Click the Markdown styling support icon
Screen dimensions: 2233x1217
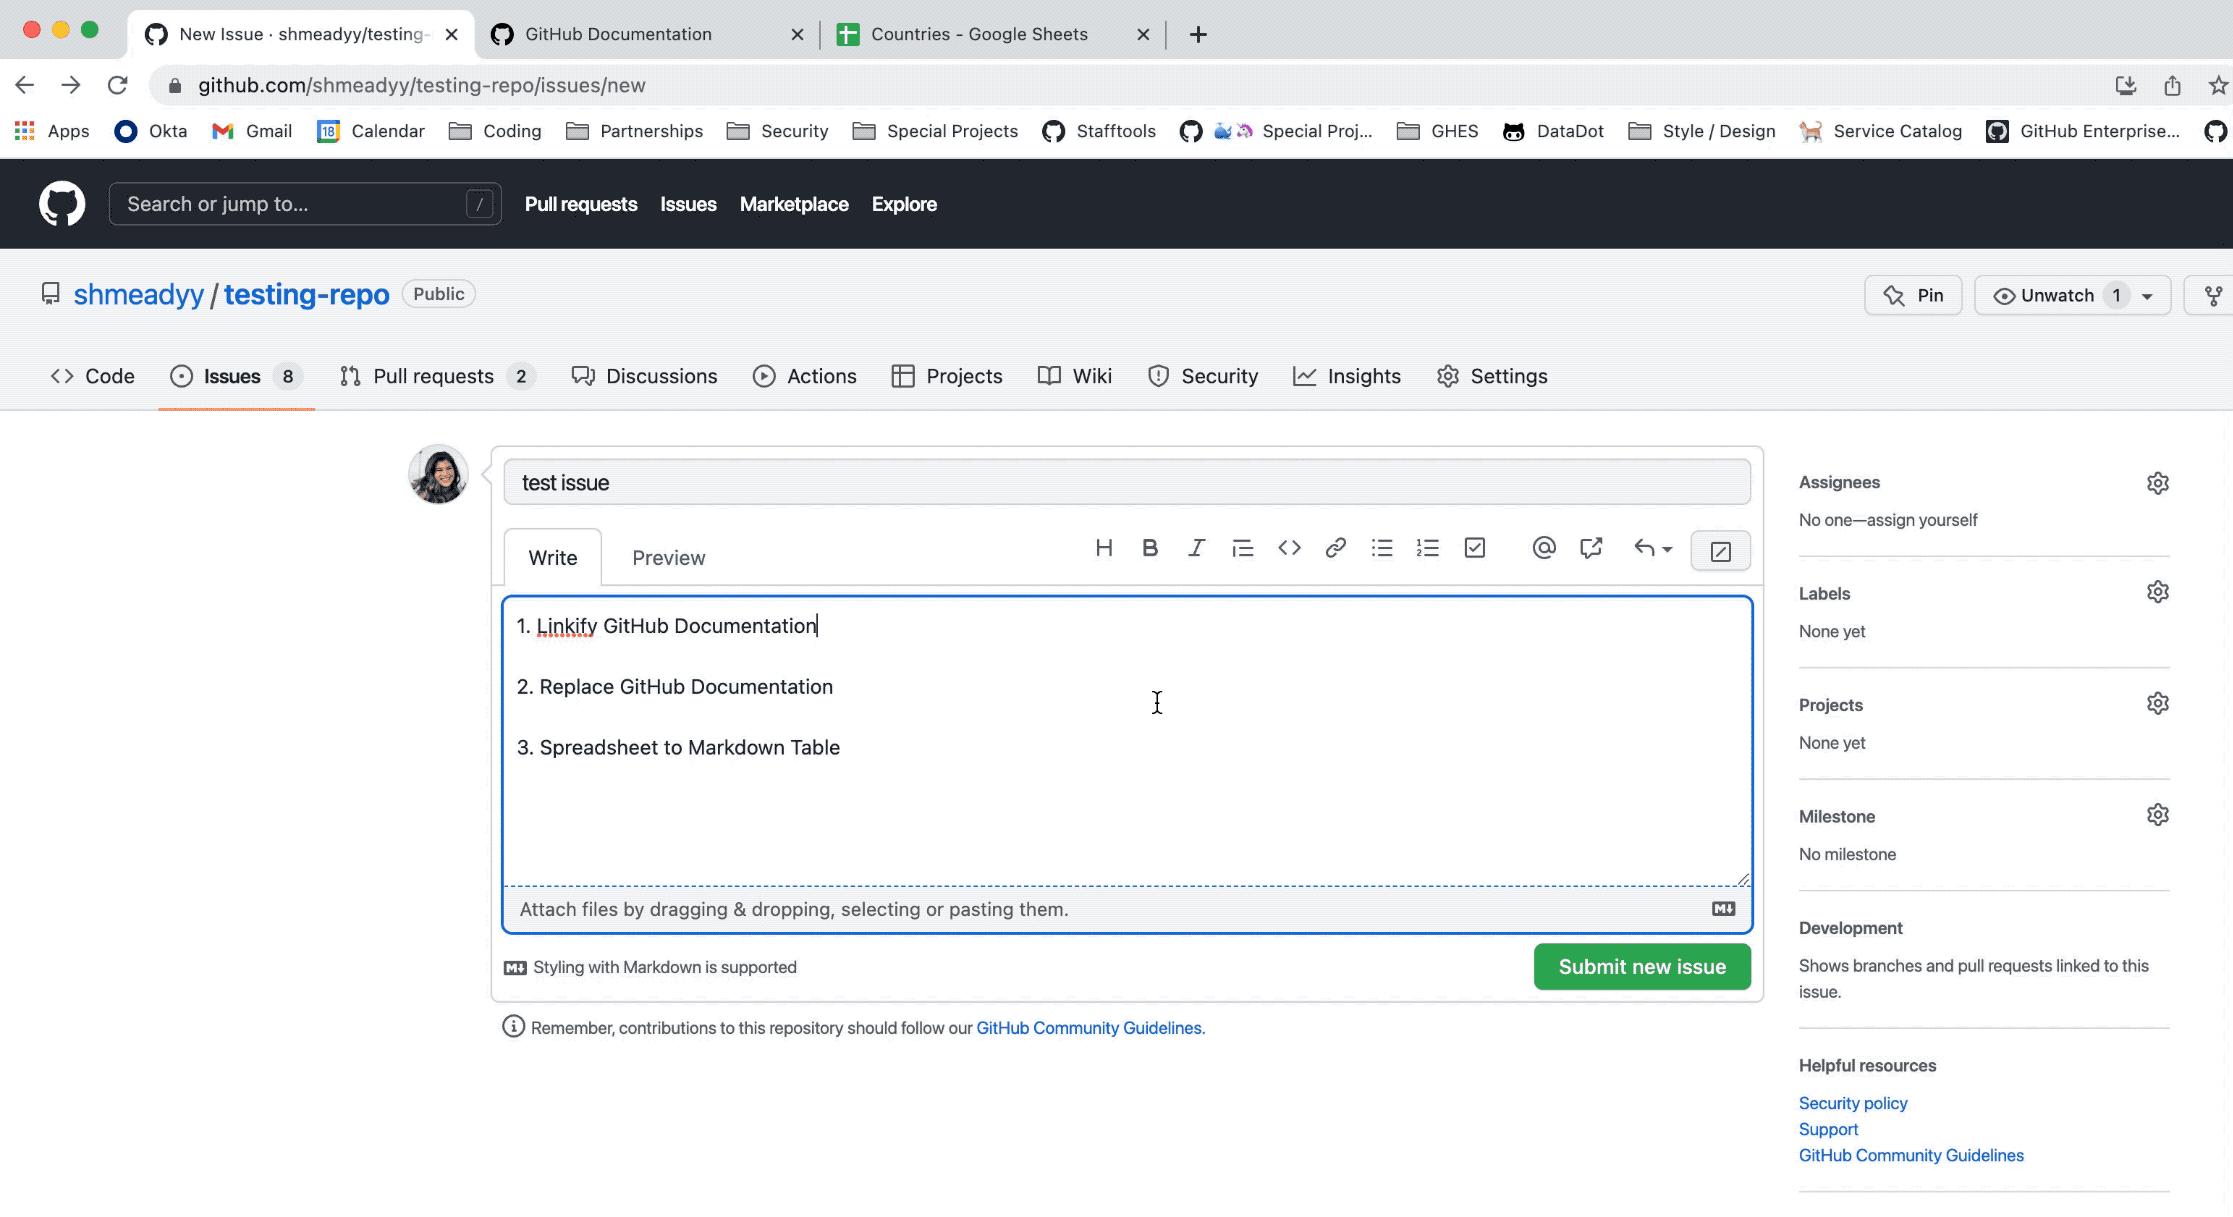(x=514, y=967)
